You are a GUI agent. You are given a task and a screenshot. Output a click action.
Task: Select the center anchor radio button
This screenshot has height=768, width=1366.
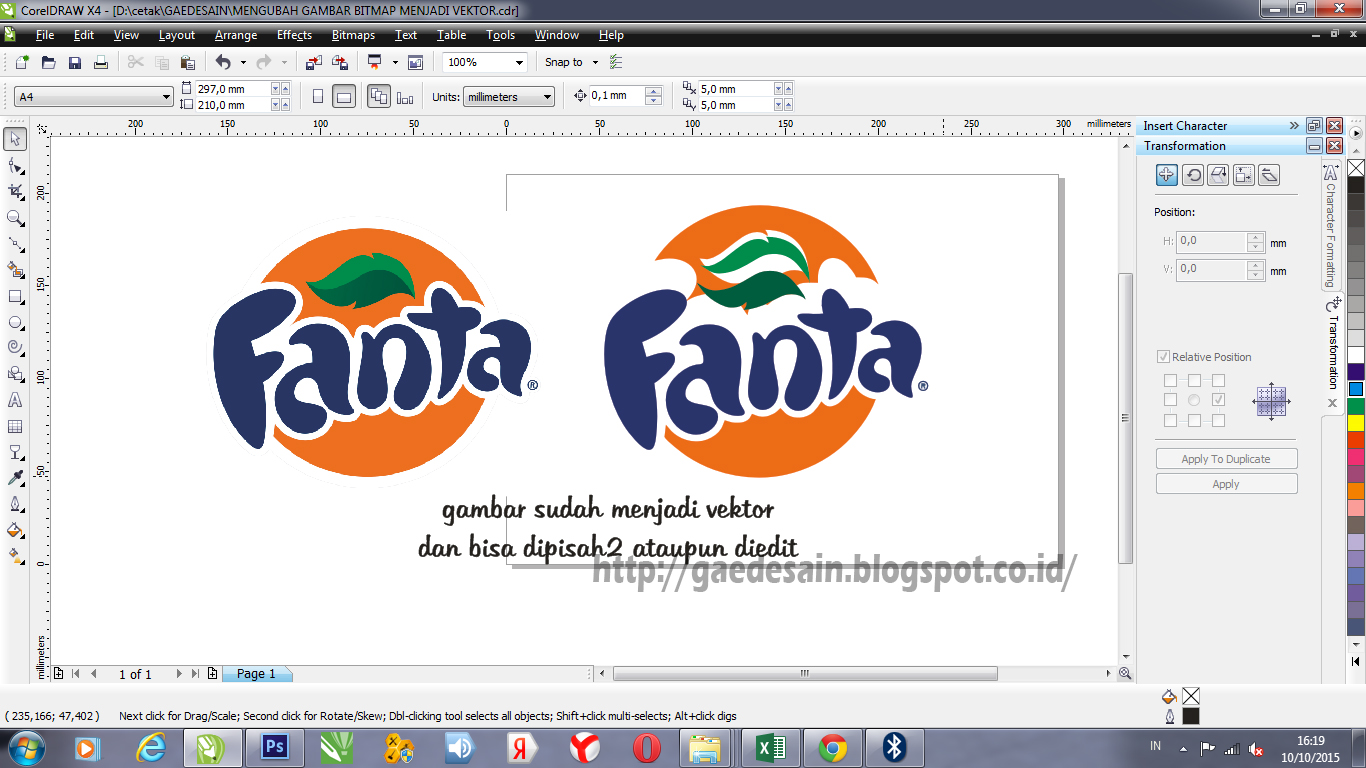coord(1194,400)
